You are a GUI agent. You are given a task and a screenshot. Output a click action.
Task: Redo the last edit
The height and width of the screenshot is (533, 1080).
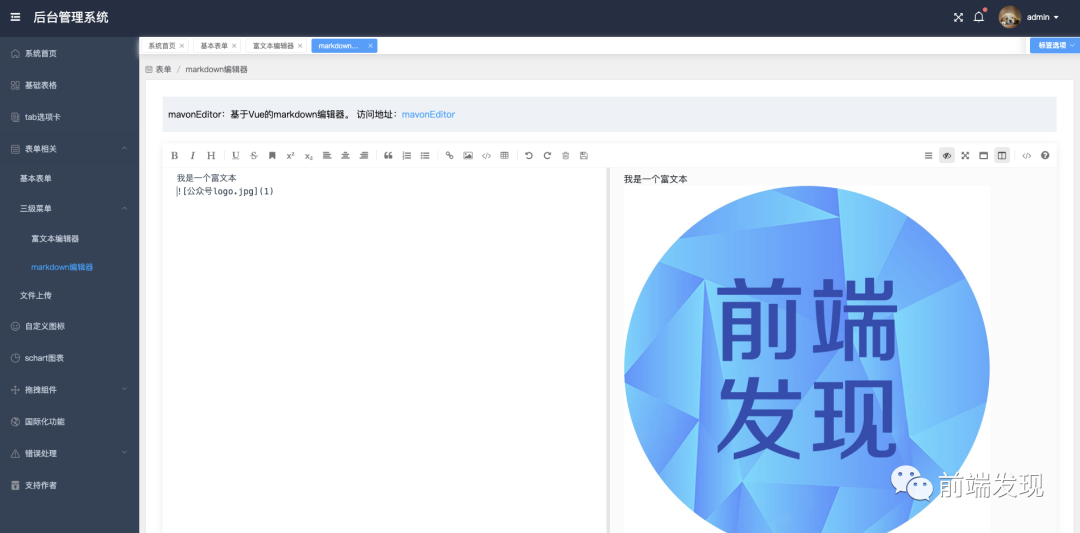(548, 156)
